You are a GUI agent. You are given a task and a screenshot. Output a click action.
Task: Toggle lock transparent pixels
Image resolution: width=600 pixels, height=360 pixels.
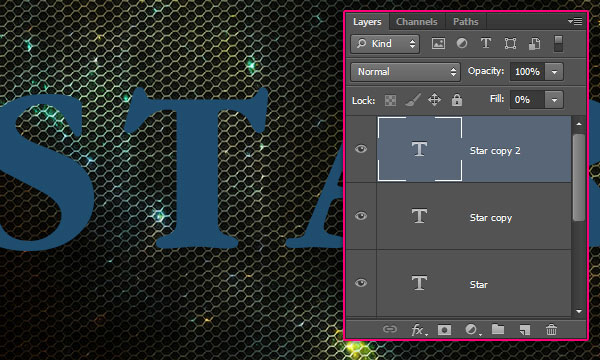390,100
